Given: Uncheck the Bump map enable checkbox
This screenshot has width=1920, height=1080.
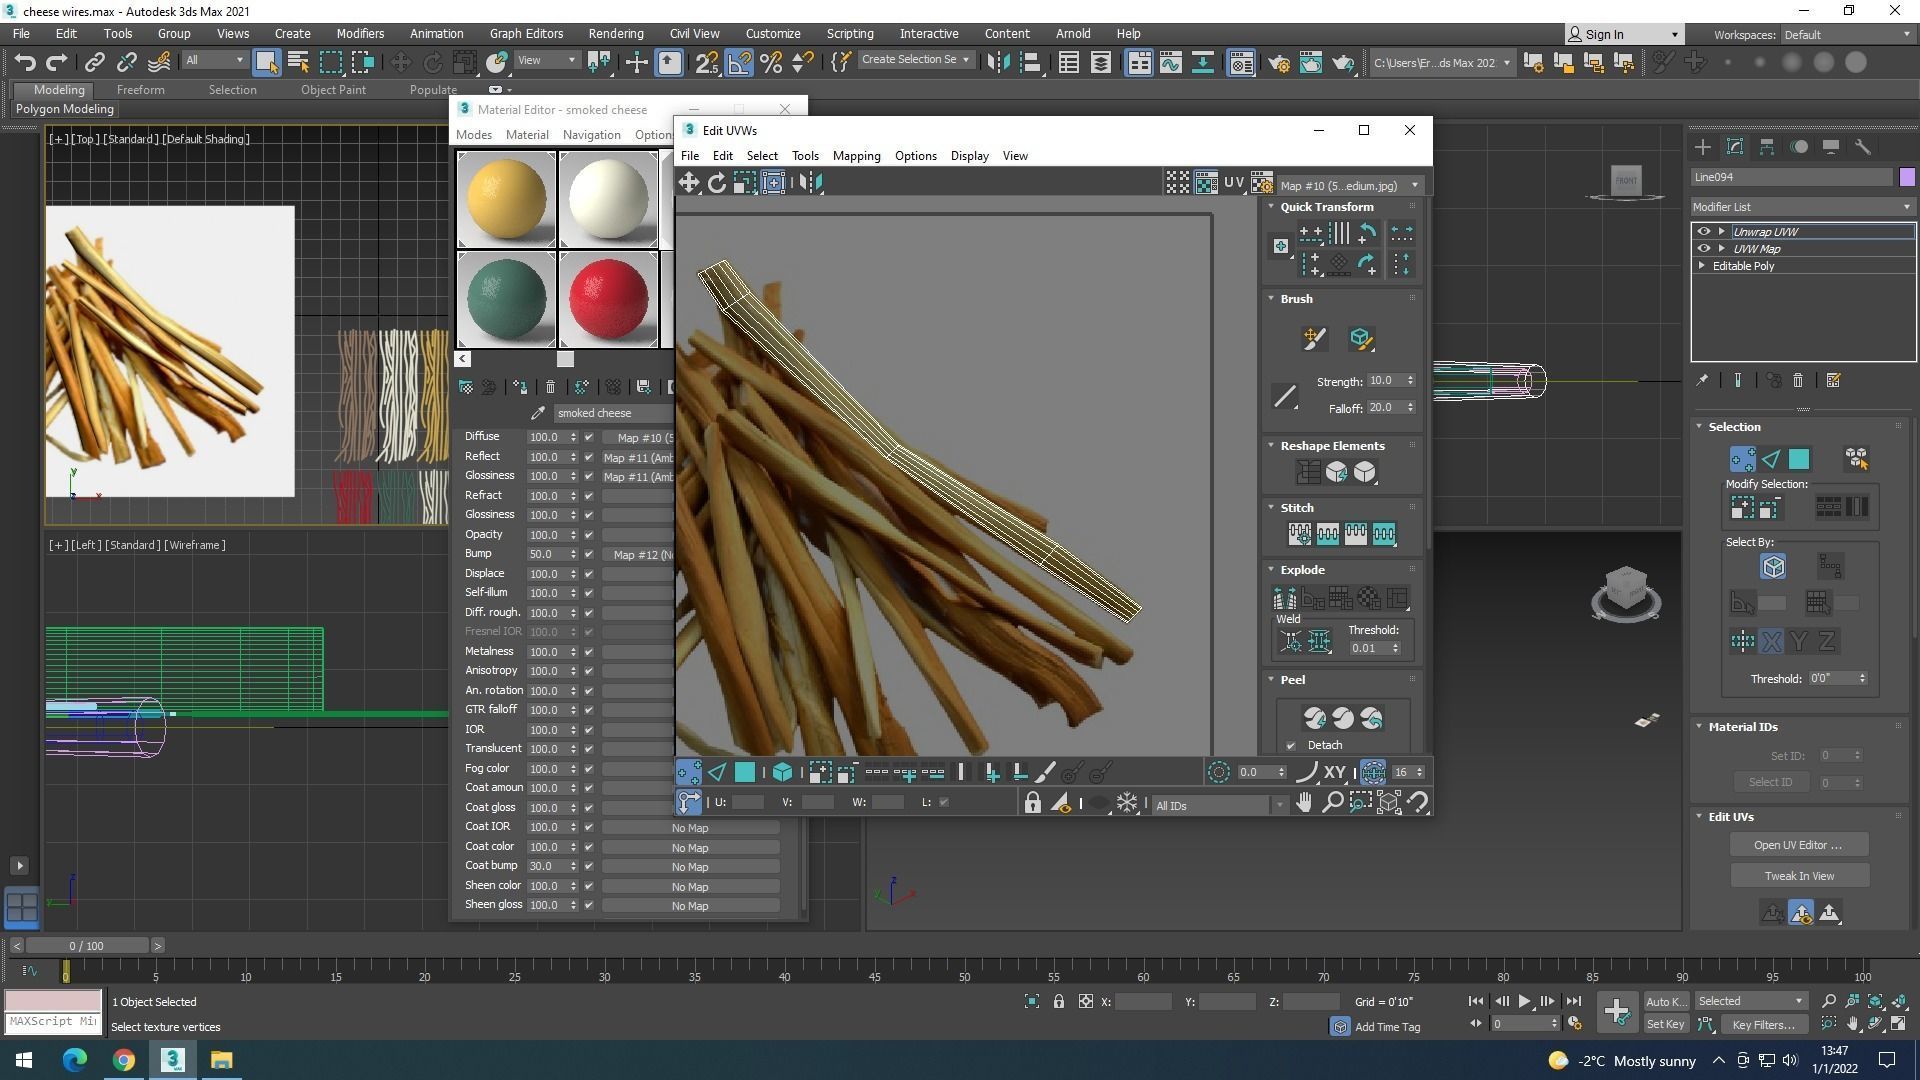Looking at the screenshot, I should coord(589,554).
